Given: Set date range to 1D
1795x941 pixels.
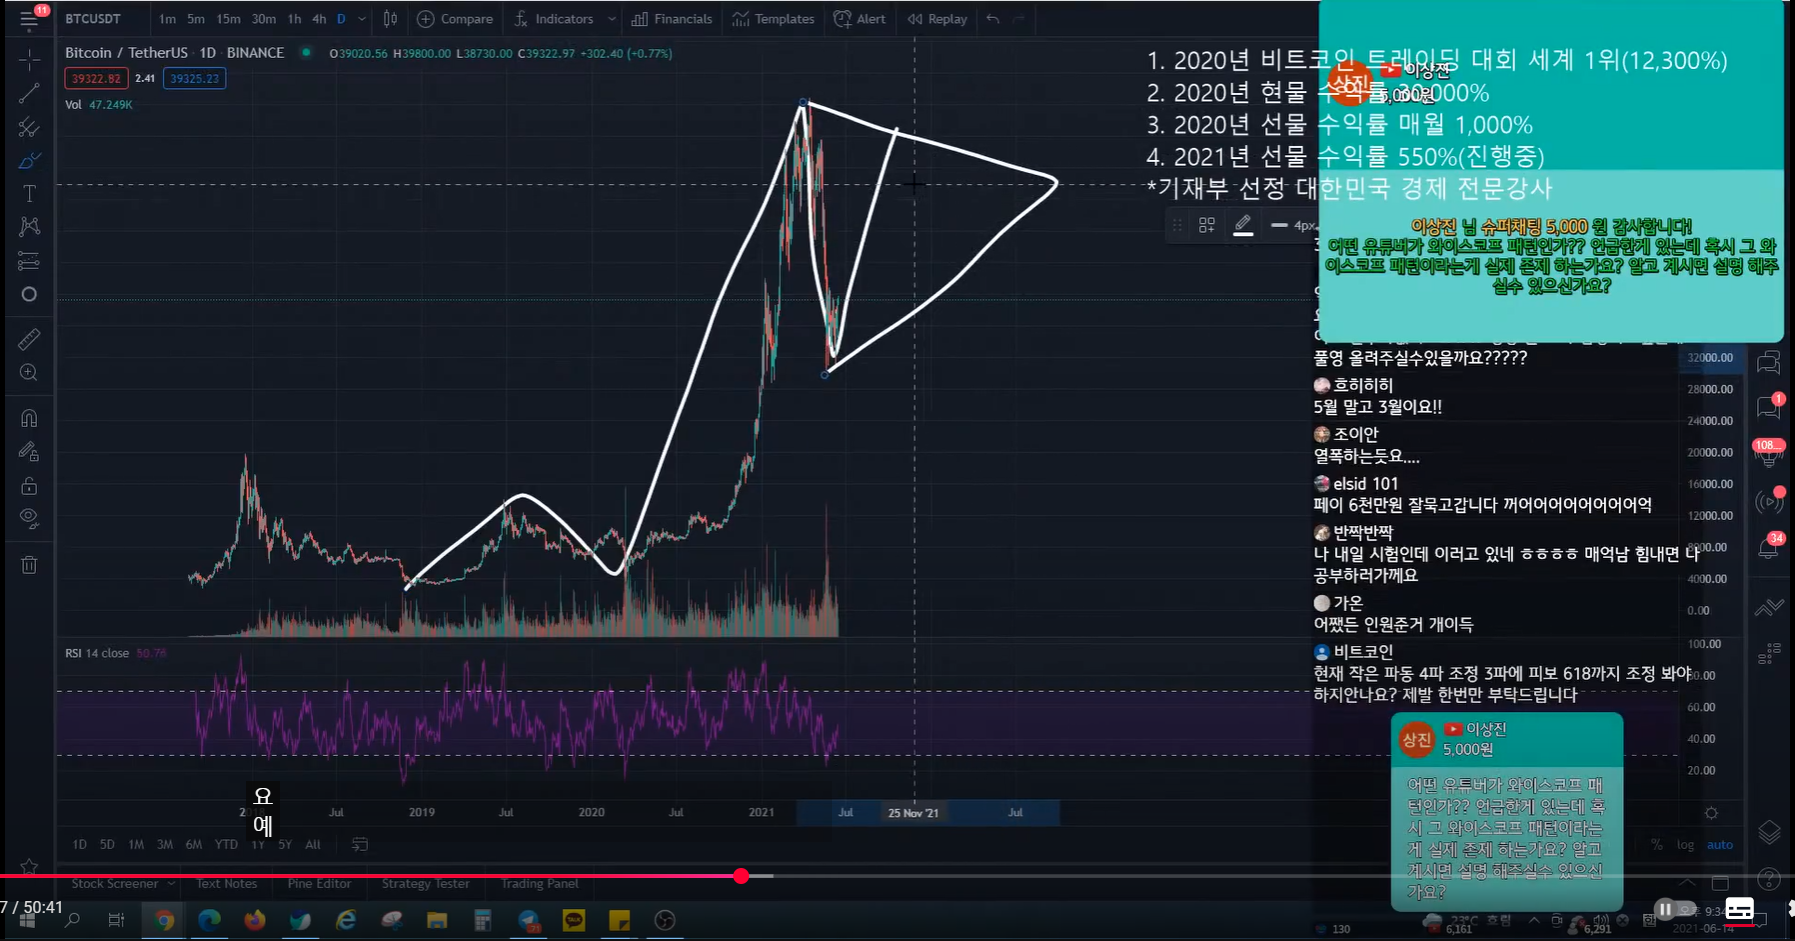Looking at the screenshot, I should [x=79, y=845].
